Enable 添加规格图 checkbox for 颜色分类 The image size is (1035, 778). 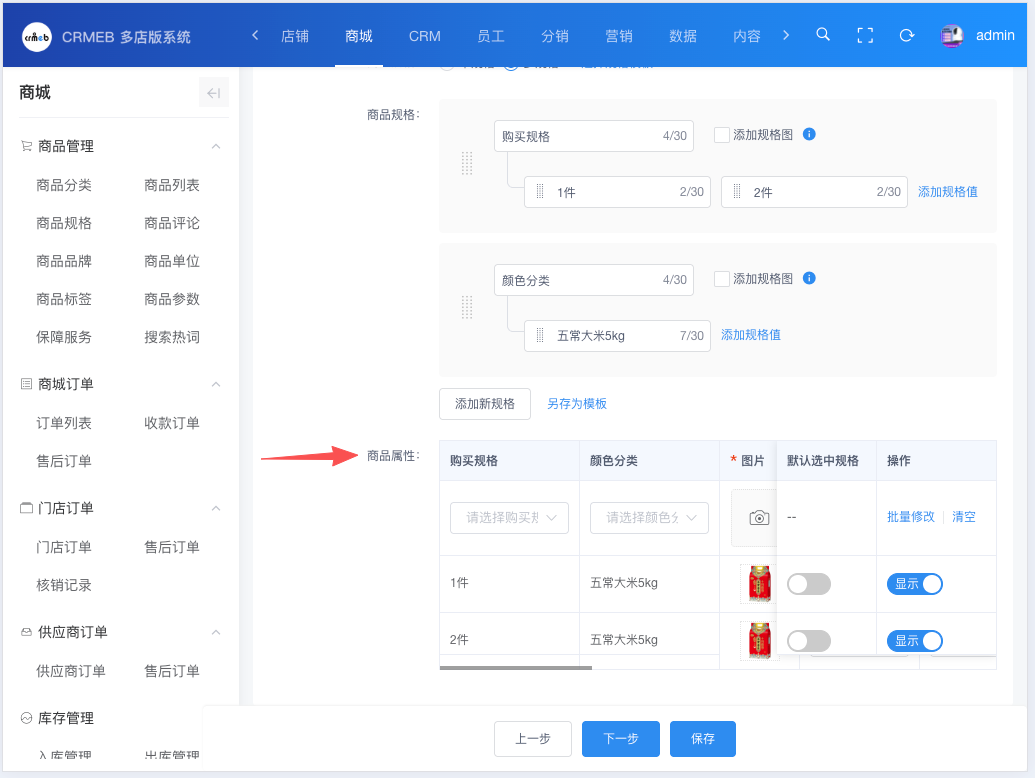(722, 280)
